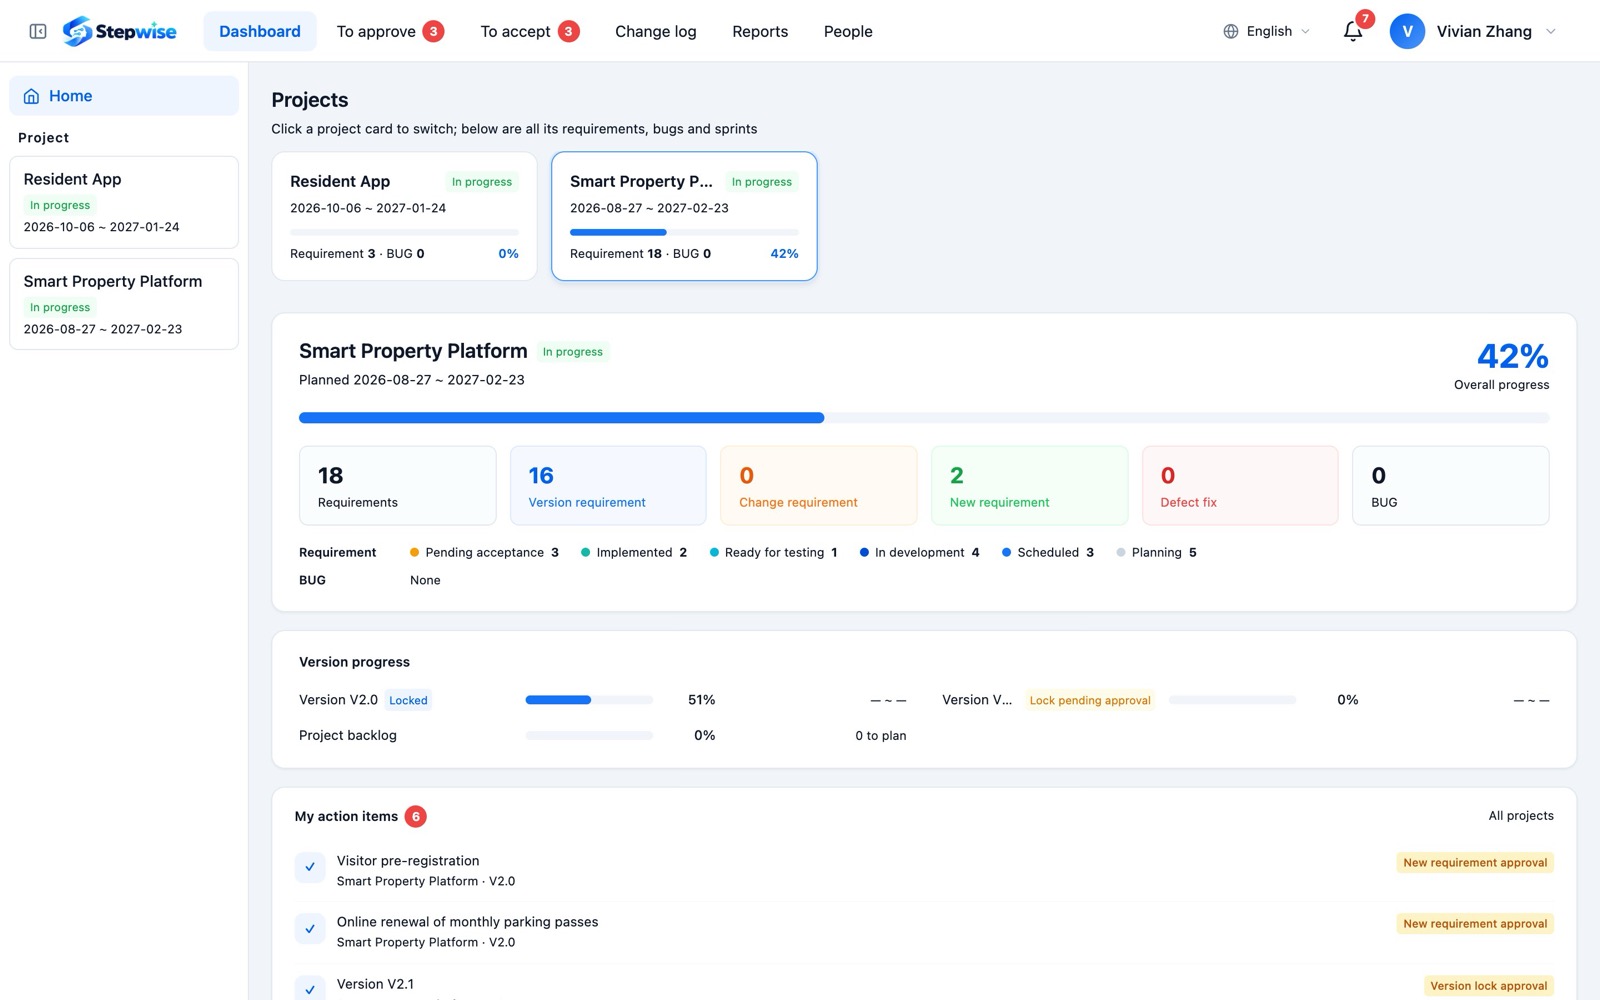Click the red 6 action items badge
This screenshot has width=1600, height=1000.
pos(416,816)
